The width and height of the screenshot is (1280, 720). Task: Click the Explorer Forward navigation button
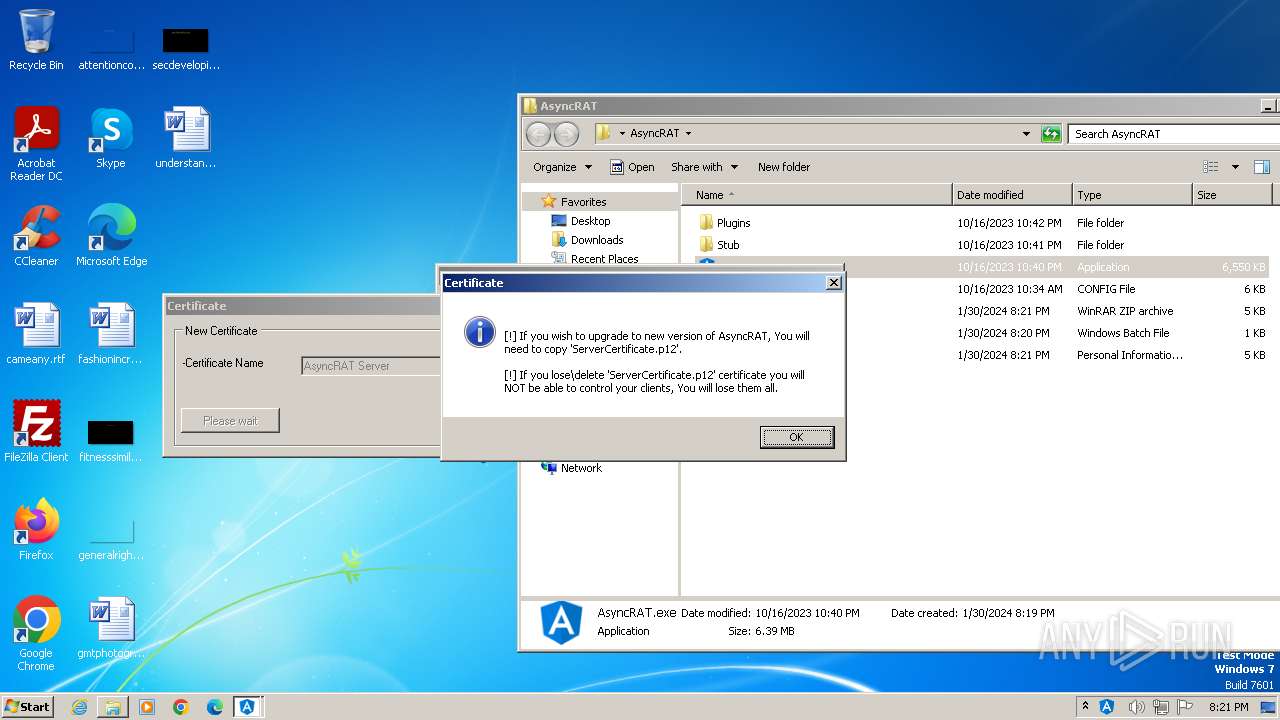tap(566, 133)
